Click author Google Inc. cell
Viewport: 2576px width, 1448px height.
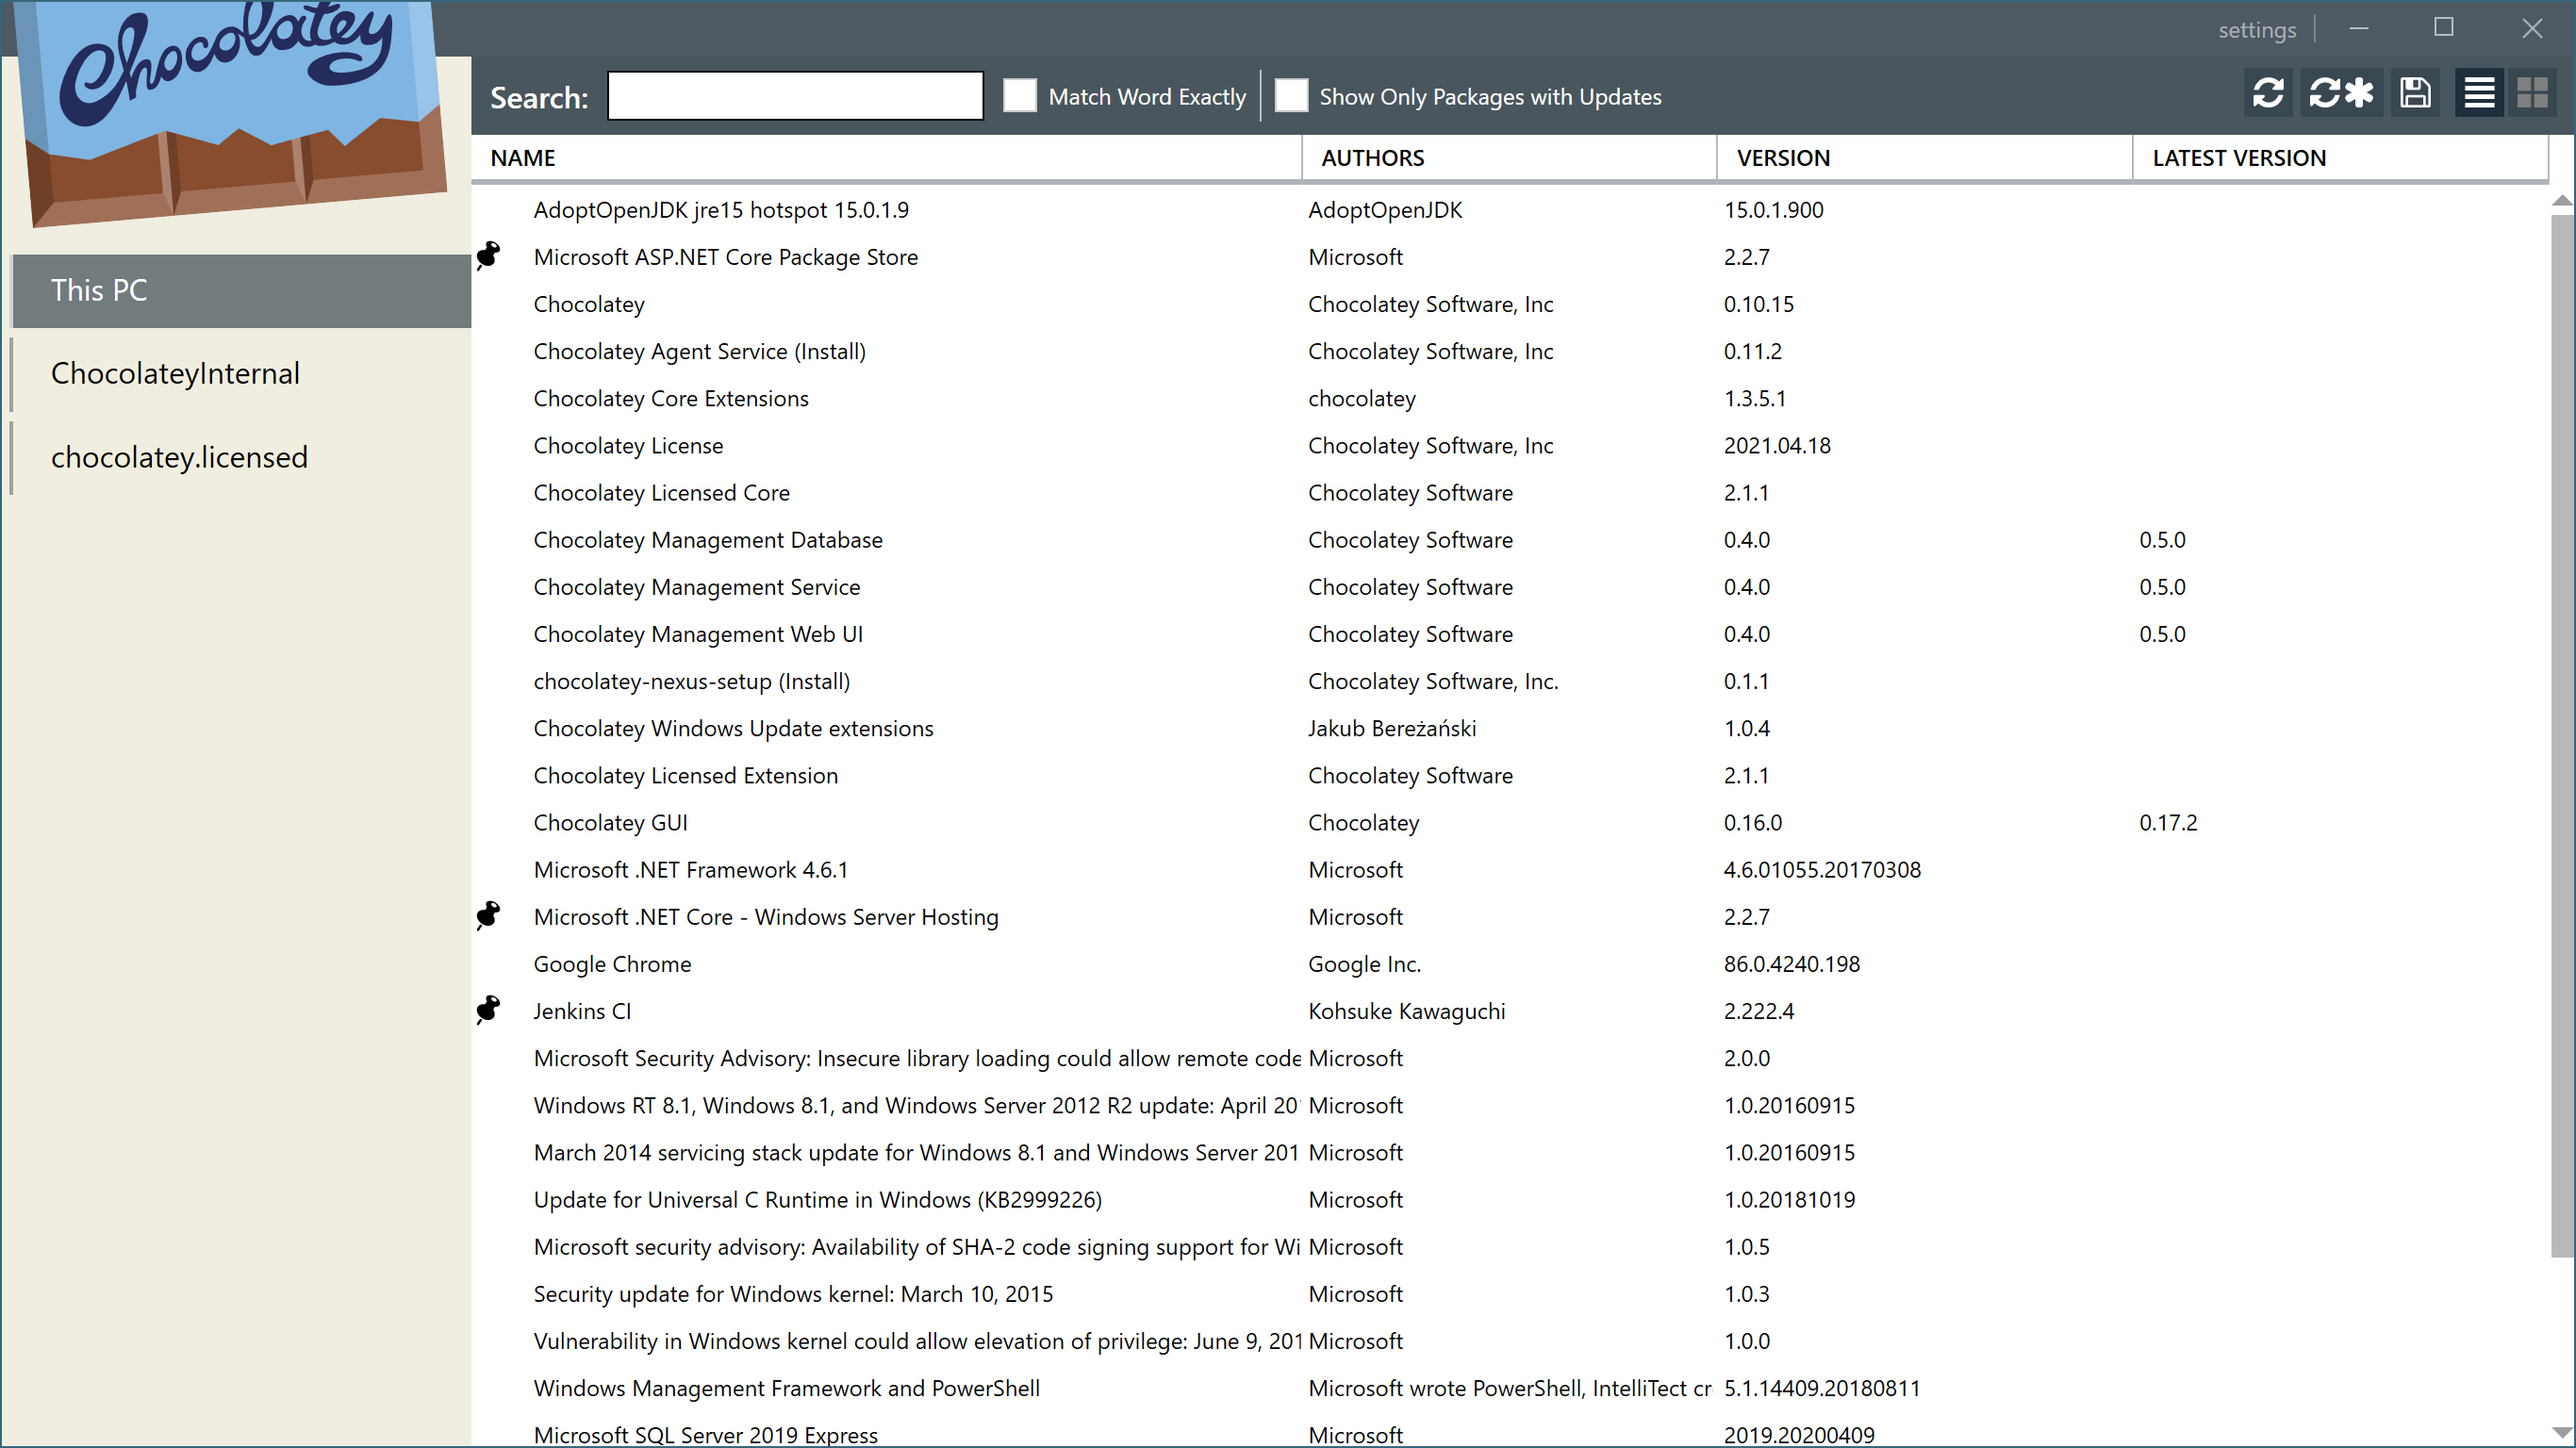(x=1364, y=964)
